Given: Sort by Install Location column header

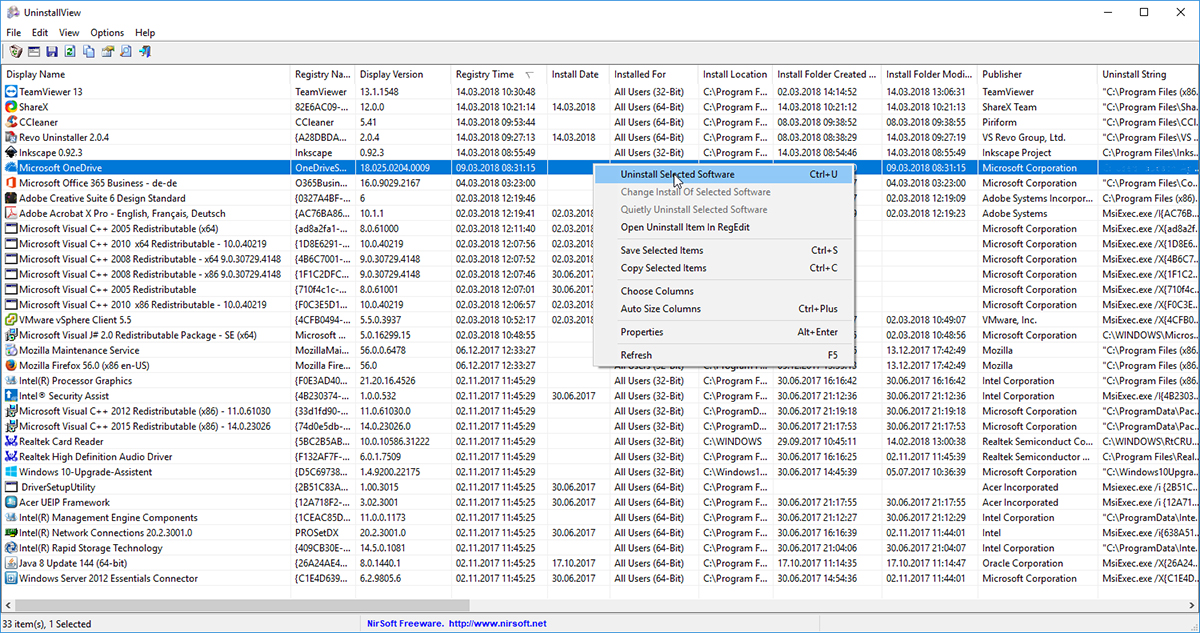Looking at the screenshot, I should pyautogui.click(x=735, y=74).
